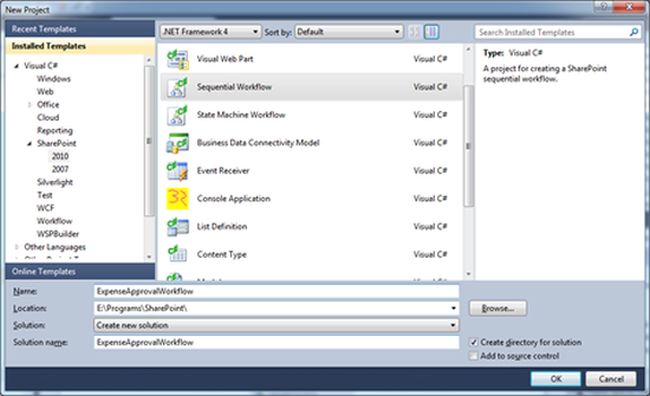Click the Event Receiver template icon
This screenshot has height=396, width=650.
pos(177,171)
